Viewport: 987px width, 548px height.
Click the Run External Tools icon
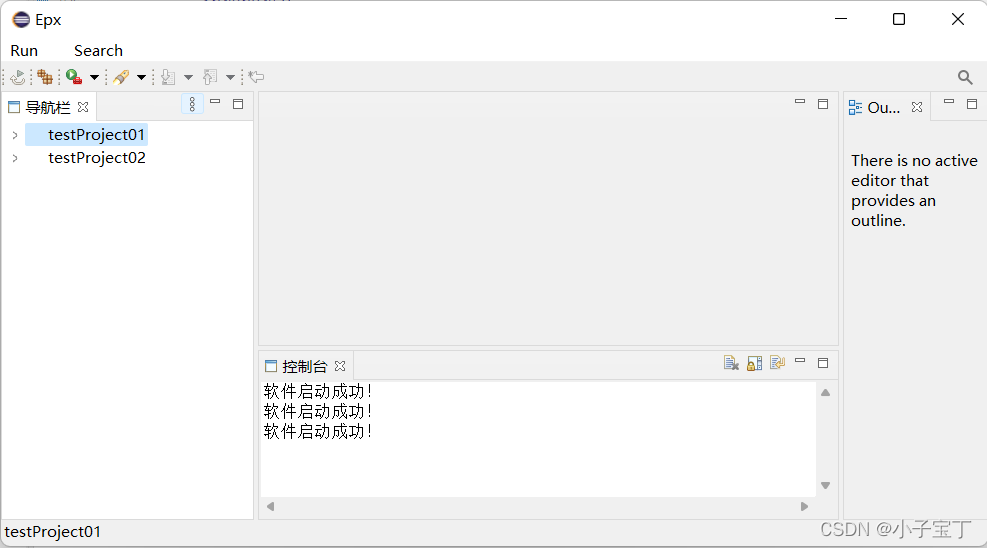74,77
